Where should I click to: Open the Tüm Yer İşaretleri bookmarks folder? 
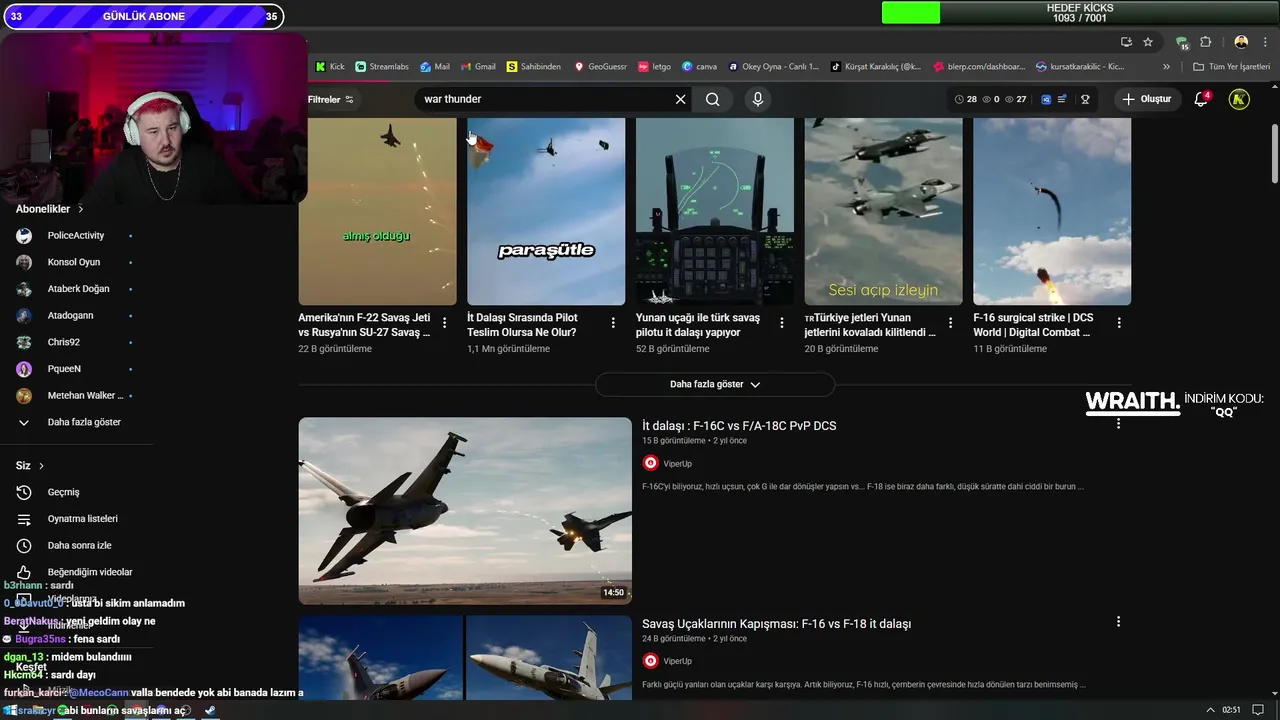[1231, 67]
